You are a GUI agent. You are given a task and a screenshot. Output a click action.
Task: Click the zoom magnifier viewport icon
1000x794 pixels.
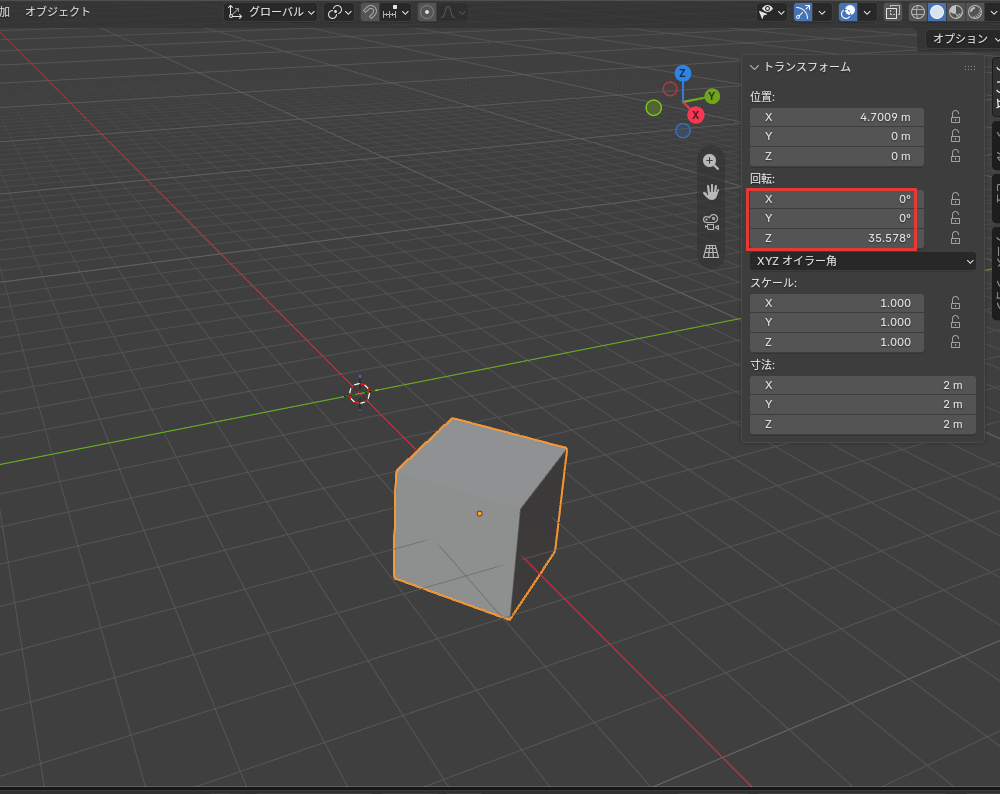tap(710, 162)
